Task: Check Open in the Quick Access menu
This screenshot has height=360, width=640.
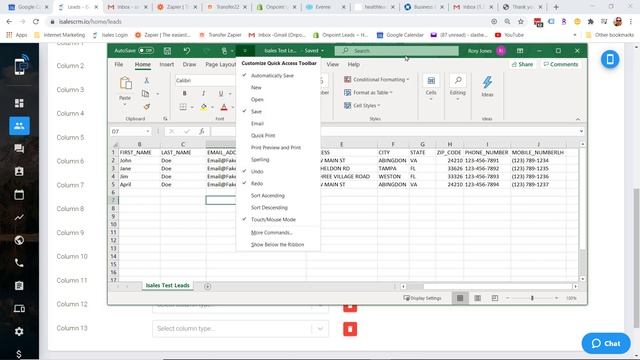Action: 257,99
